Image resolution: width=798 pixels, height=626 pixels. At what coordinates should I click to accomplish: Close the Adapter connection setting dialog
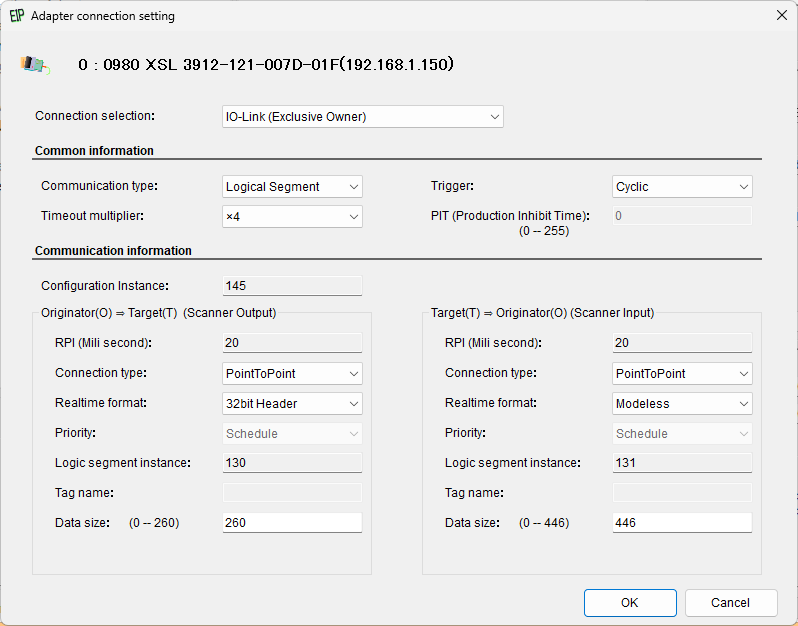[782, 15]
